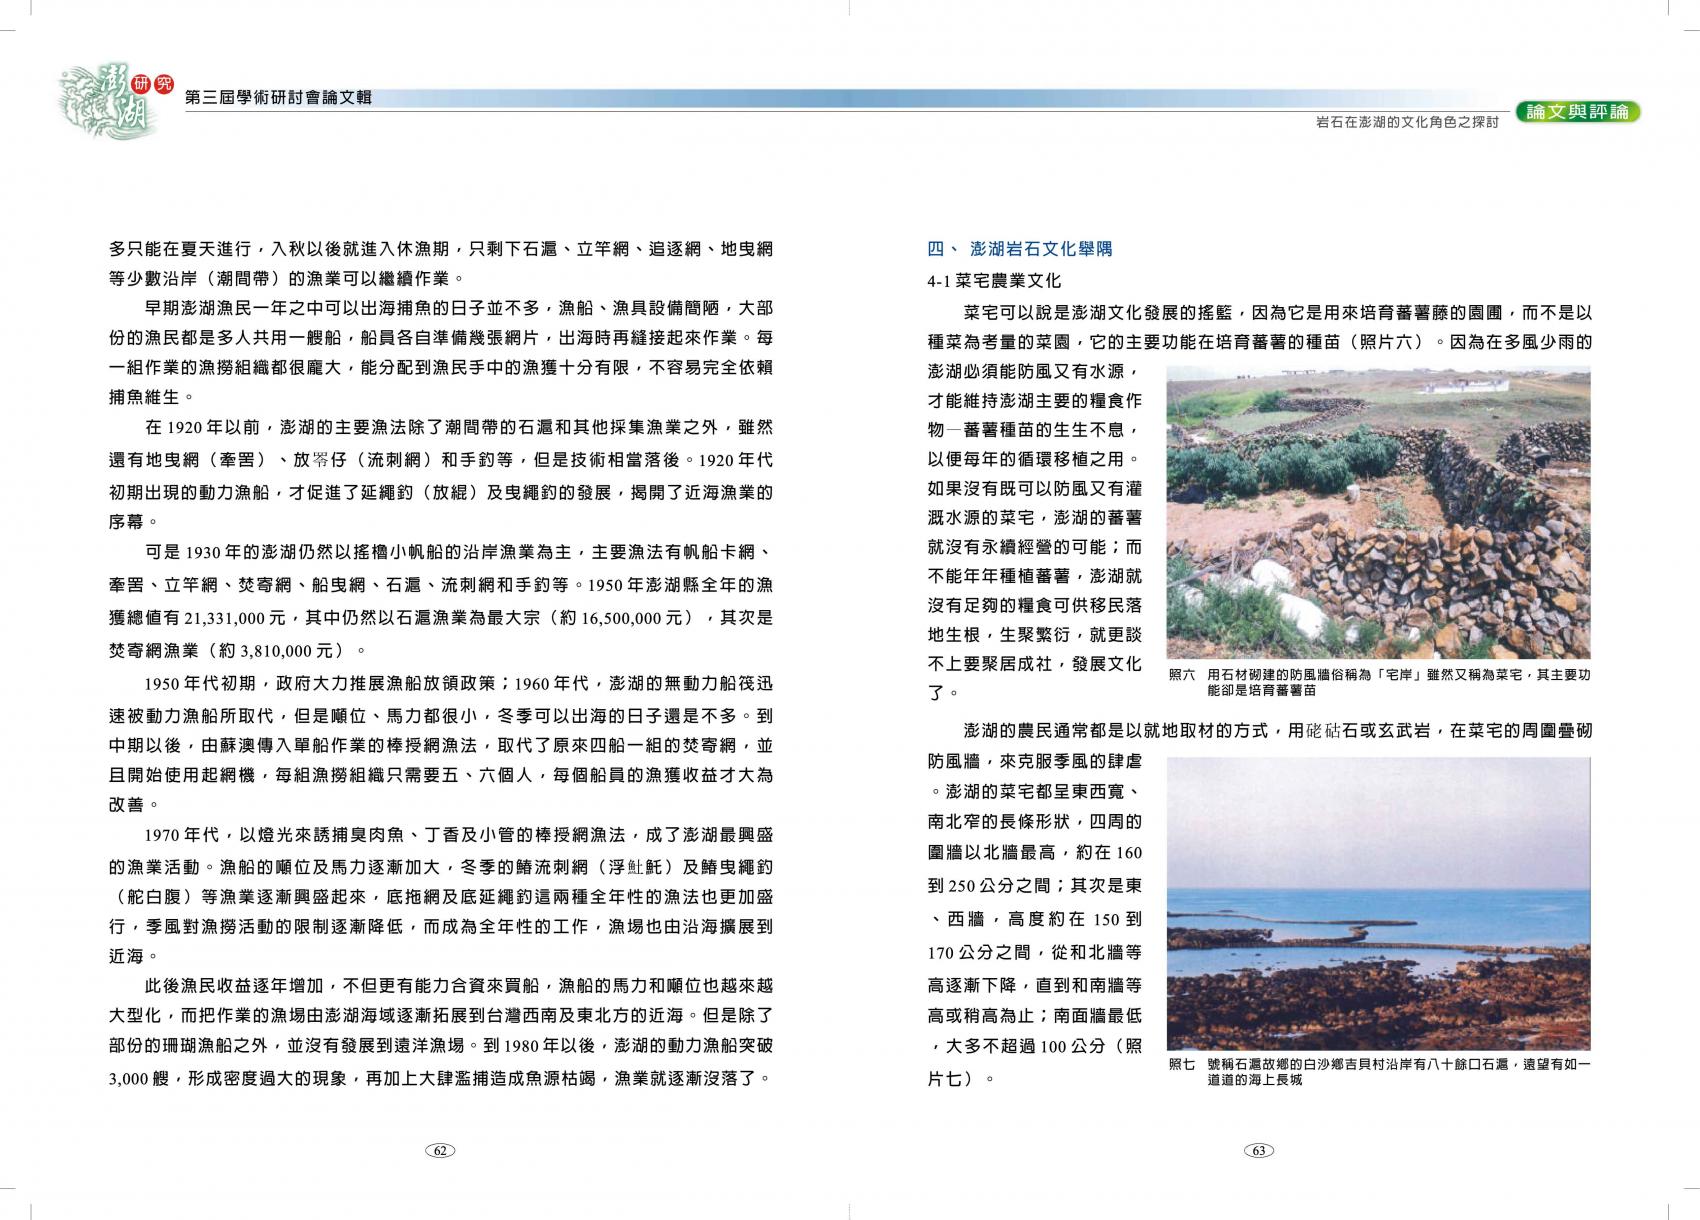The image size is (1700, 1220).
Task: Click page number 62 oval
Action: (440, 1150)
